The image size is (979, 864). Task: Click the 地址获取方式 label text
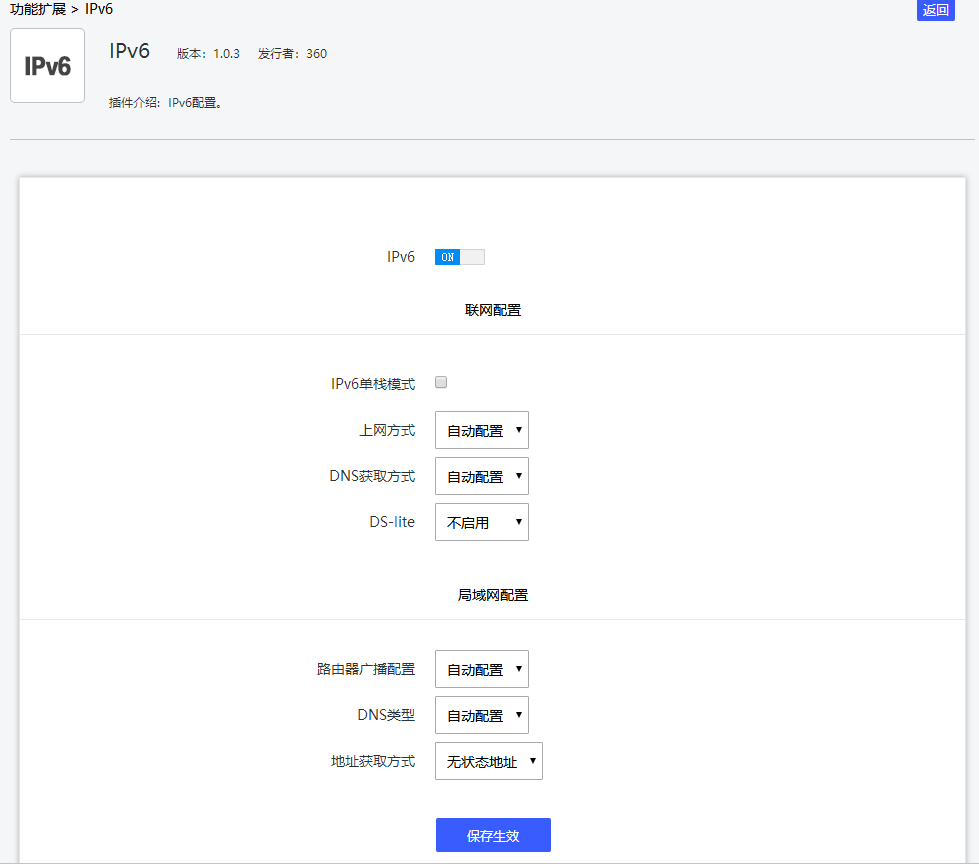[x=373, y=762]
